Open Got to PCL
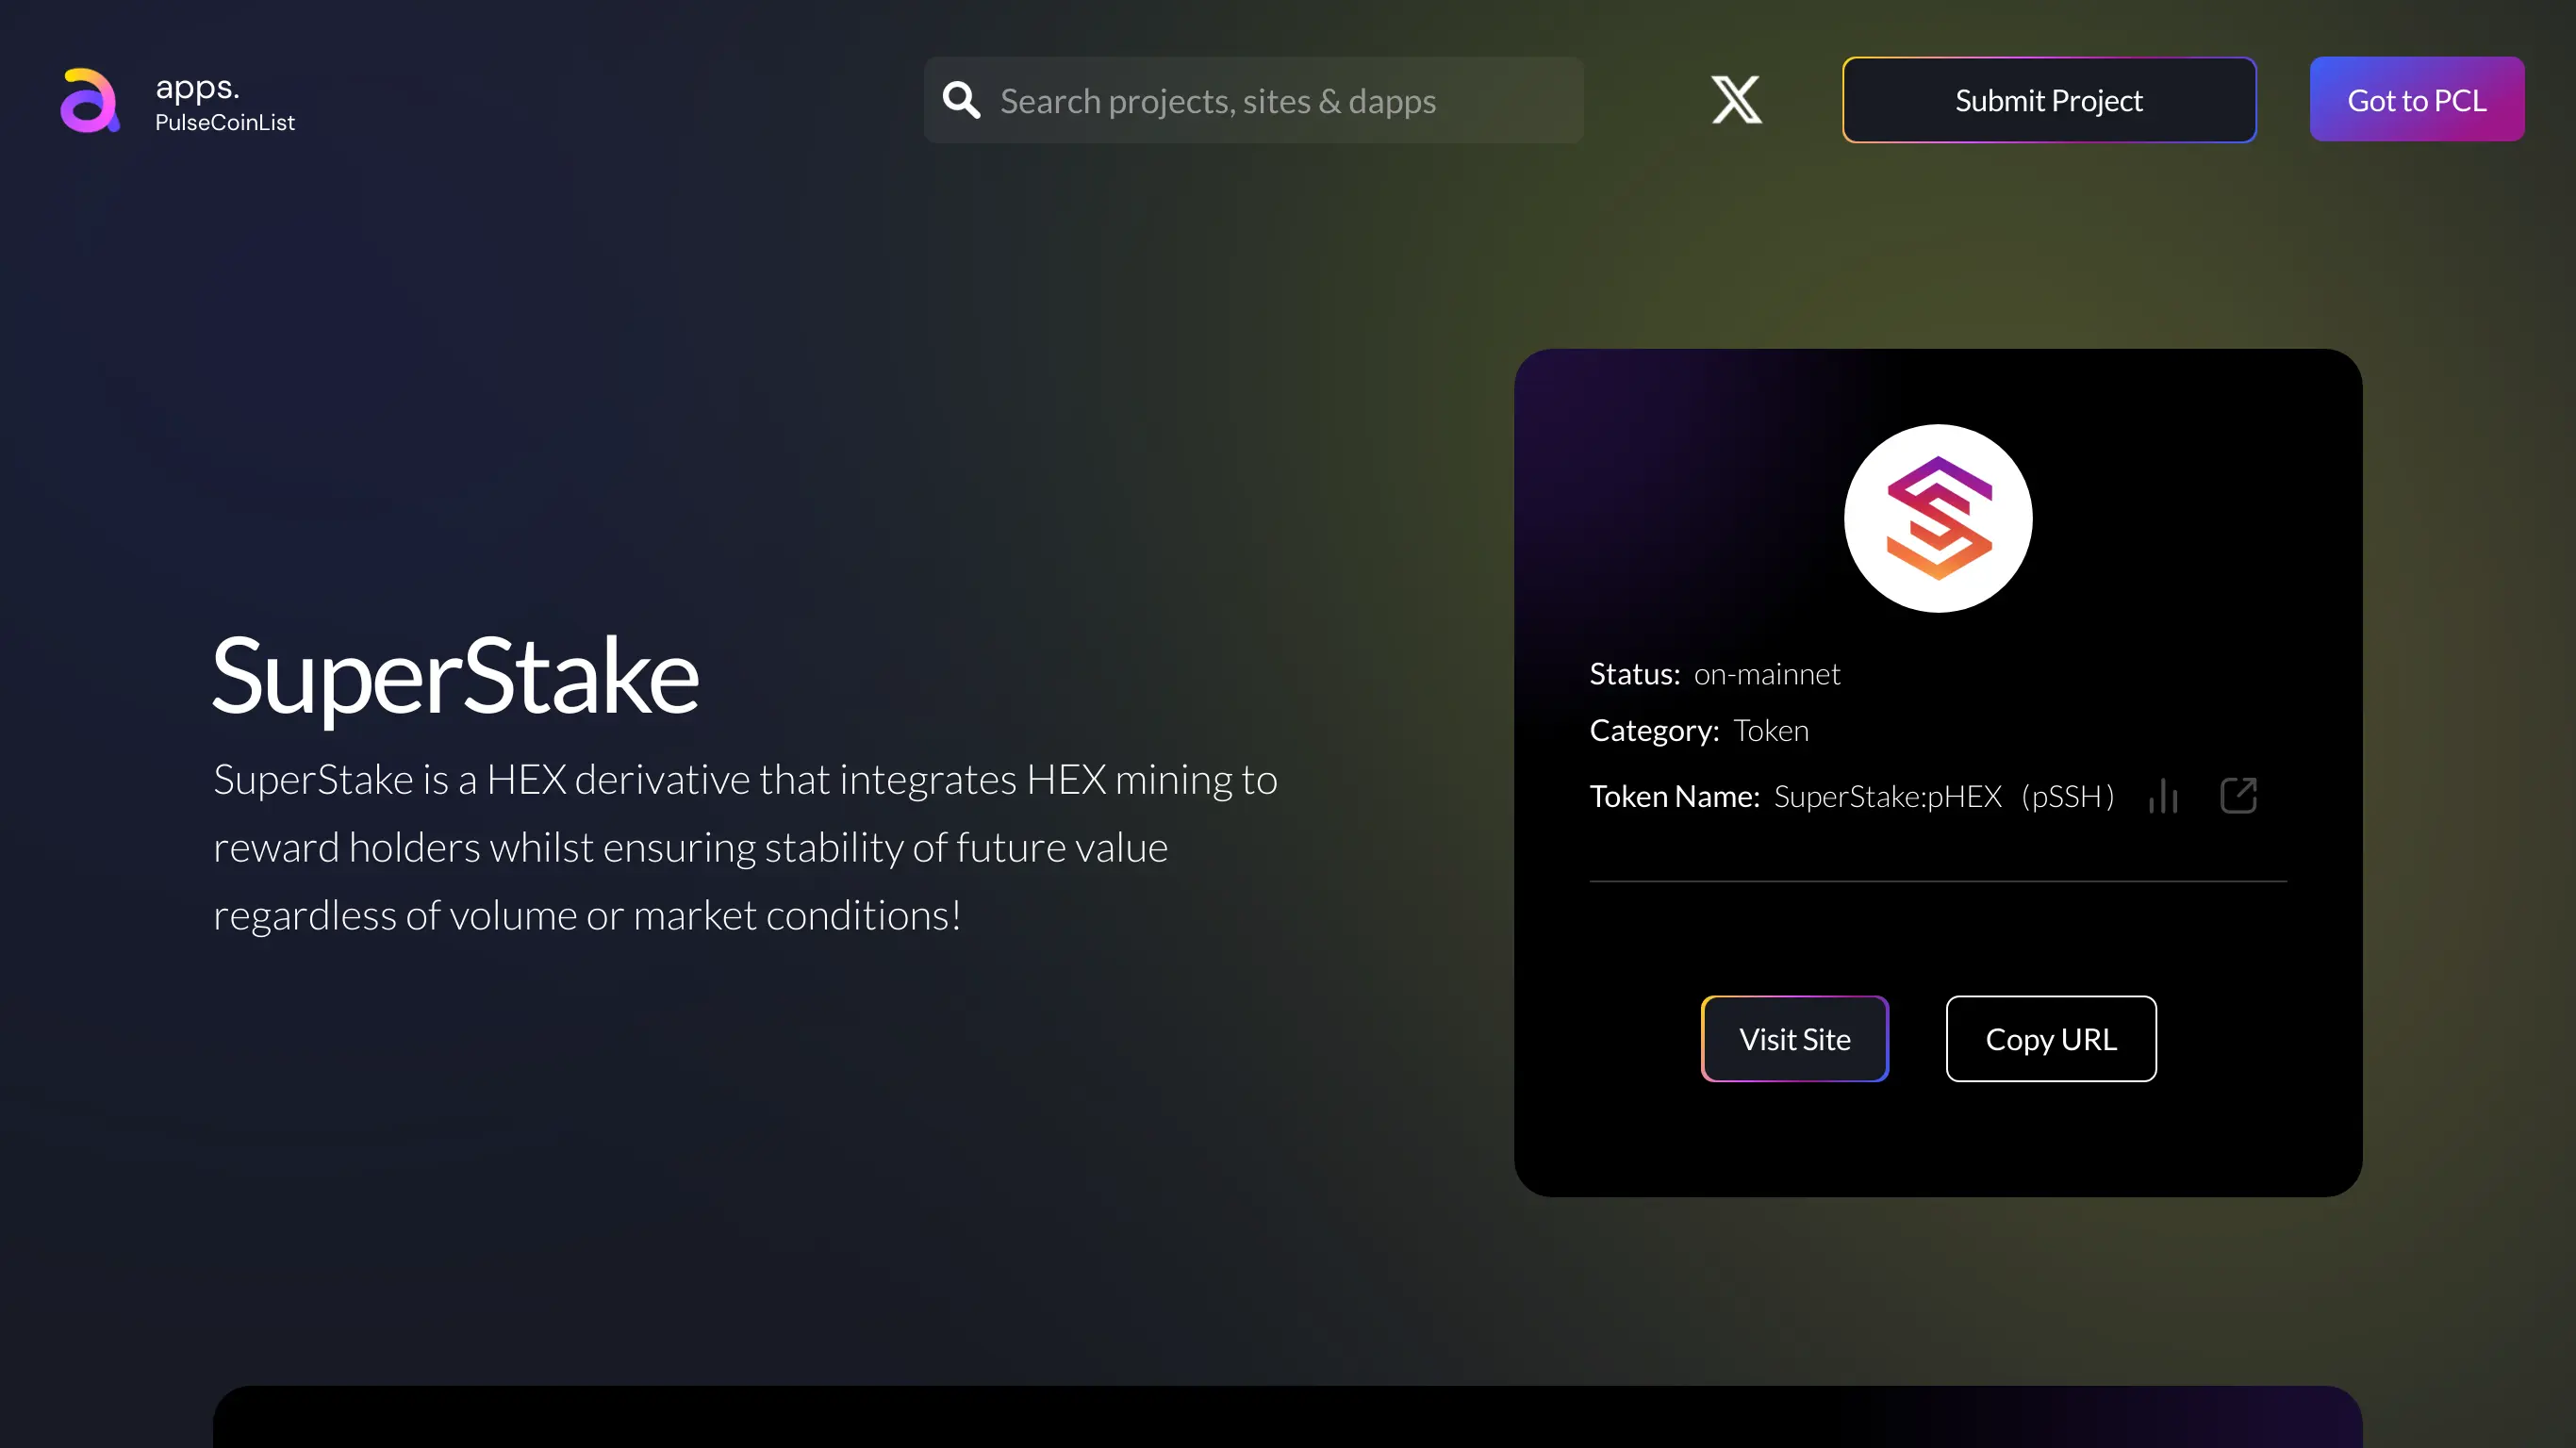Viewport: 2576px width, 1448px height. coord(2417,99)
